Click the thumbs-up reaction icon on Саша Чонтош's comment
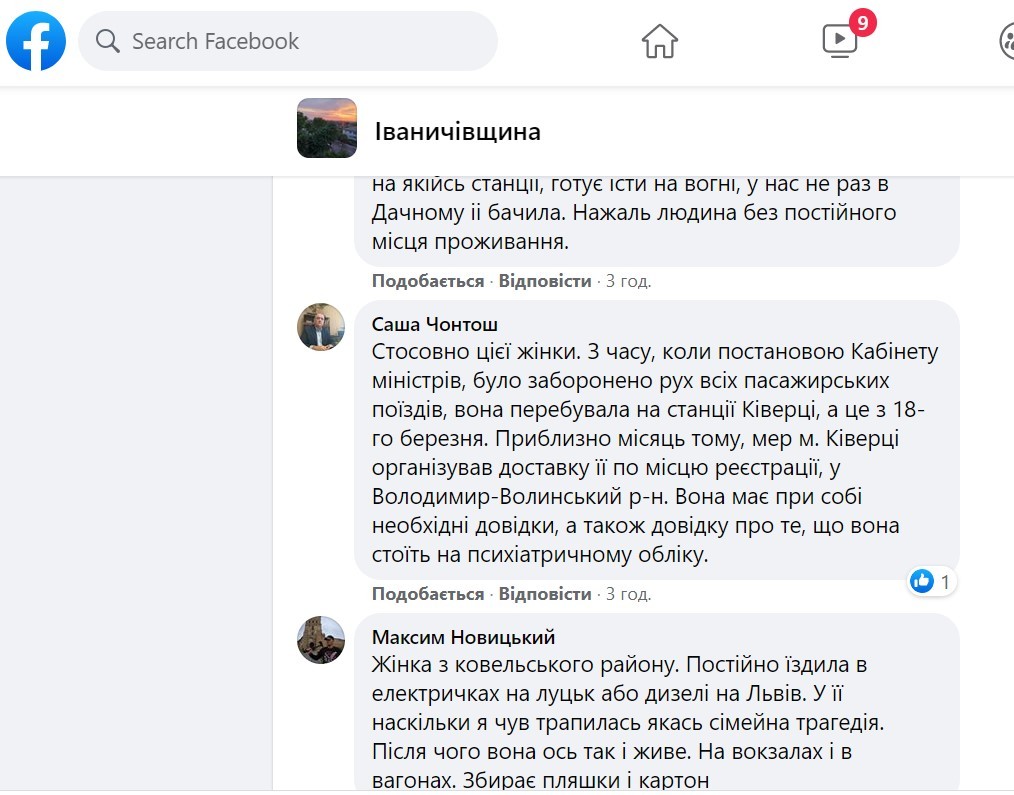 pos(922,581)
